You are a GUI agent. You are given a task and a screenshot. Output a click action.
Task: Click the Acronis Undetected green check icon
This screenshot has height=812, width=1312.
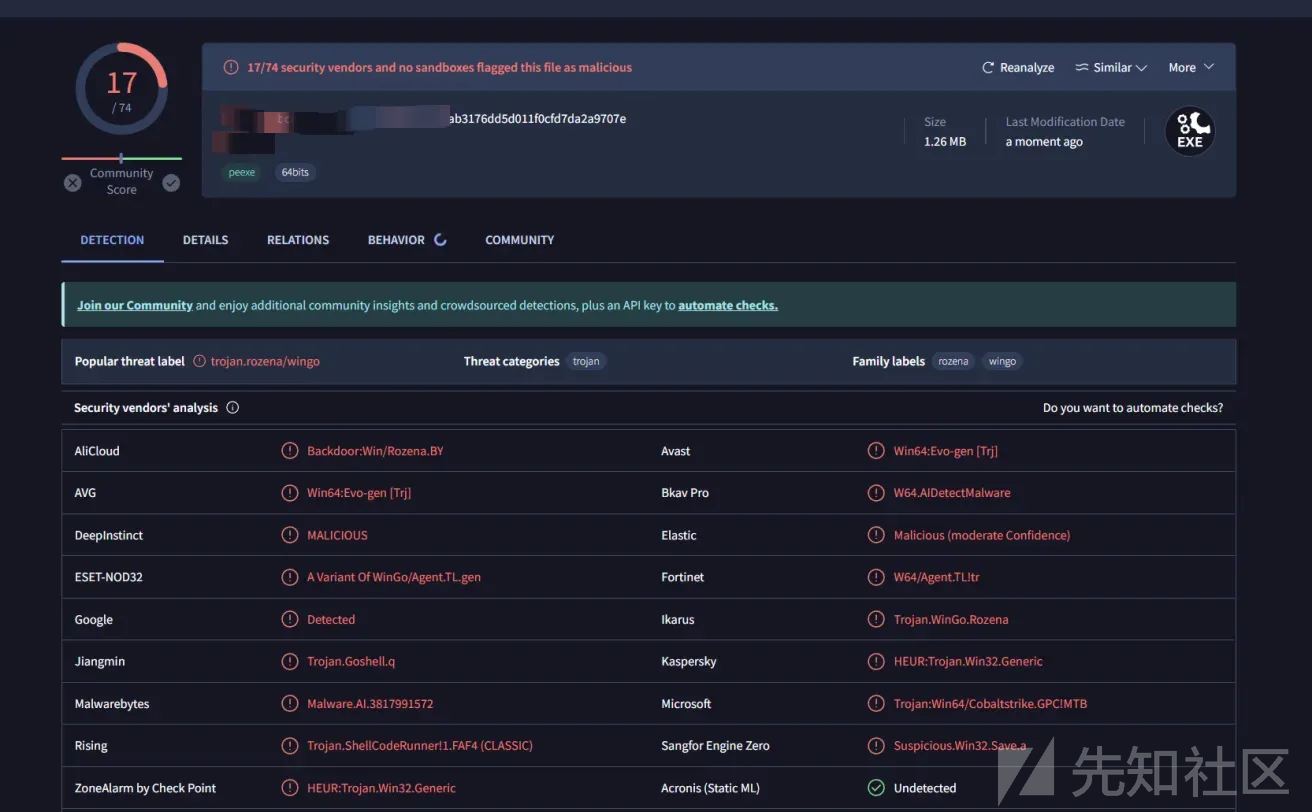coord(876,788)
